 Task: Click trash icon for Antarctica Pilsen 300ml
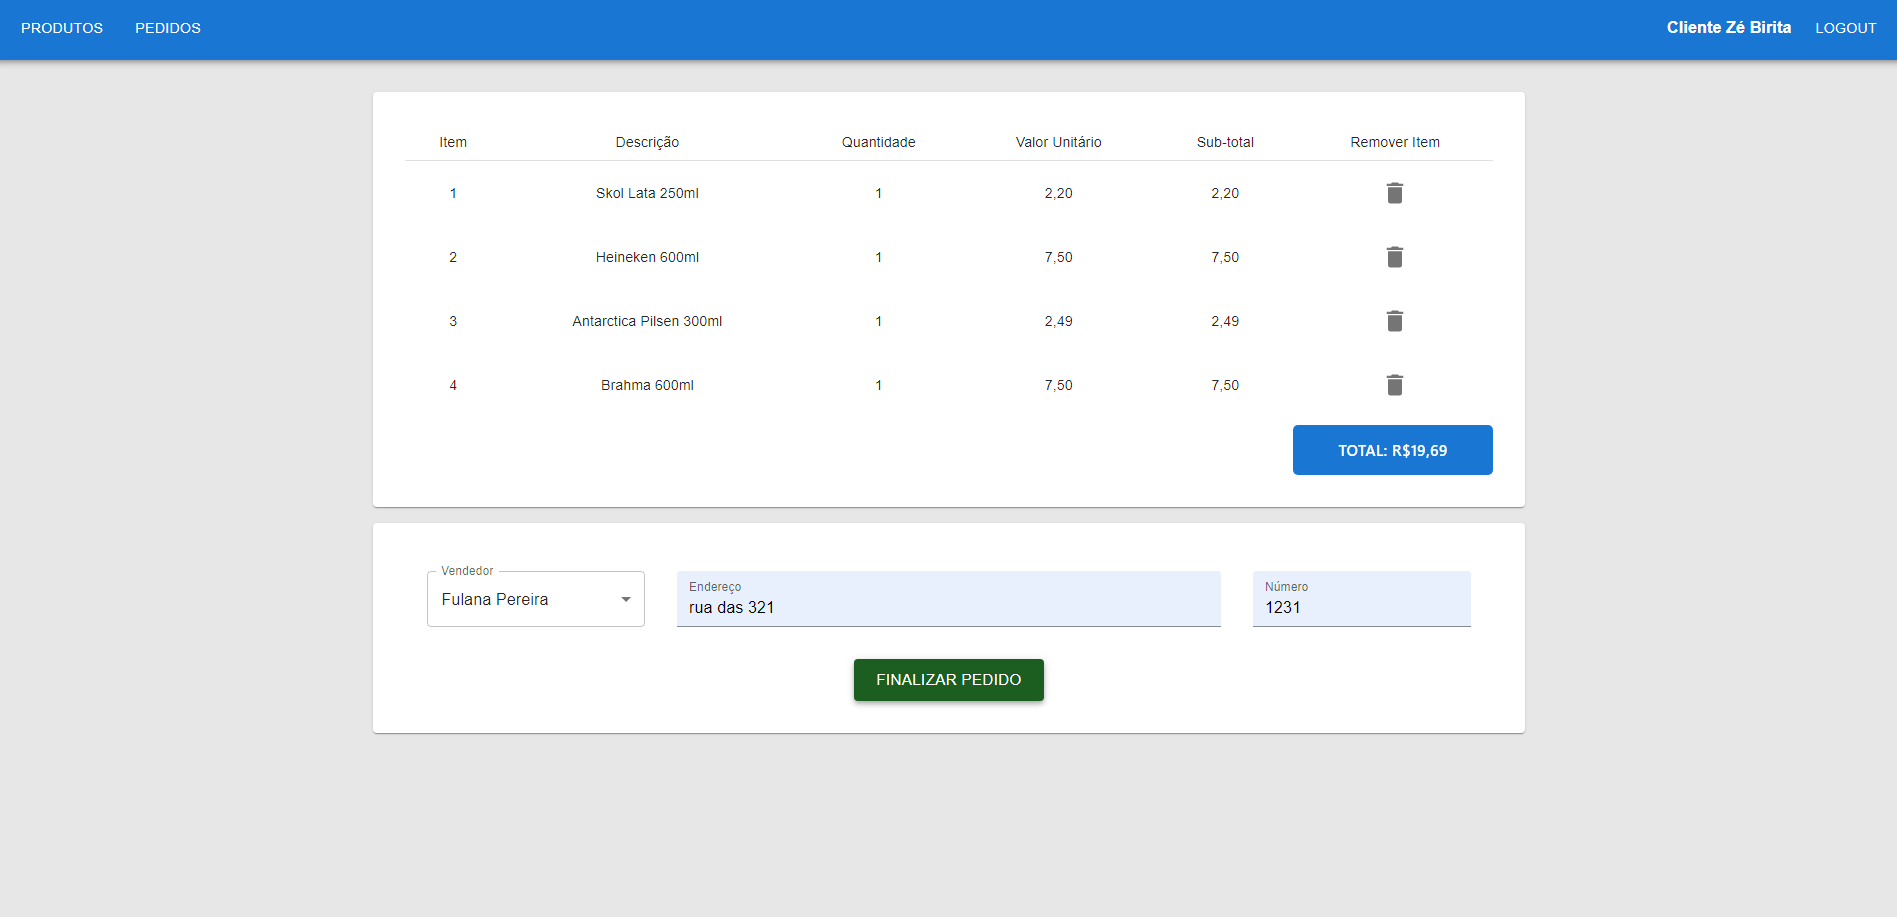coord(1395,321)
